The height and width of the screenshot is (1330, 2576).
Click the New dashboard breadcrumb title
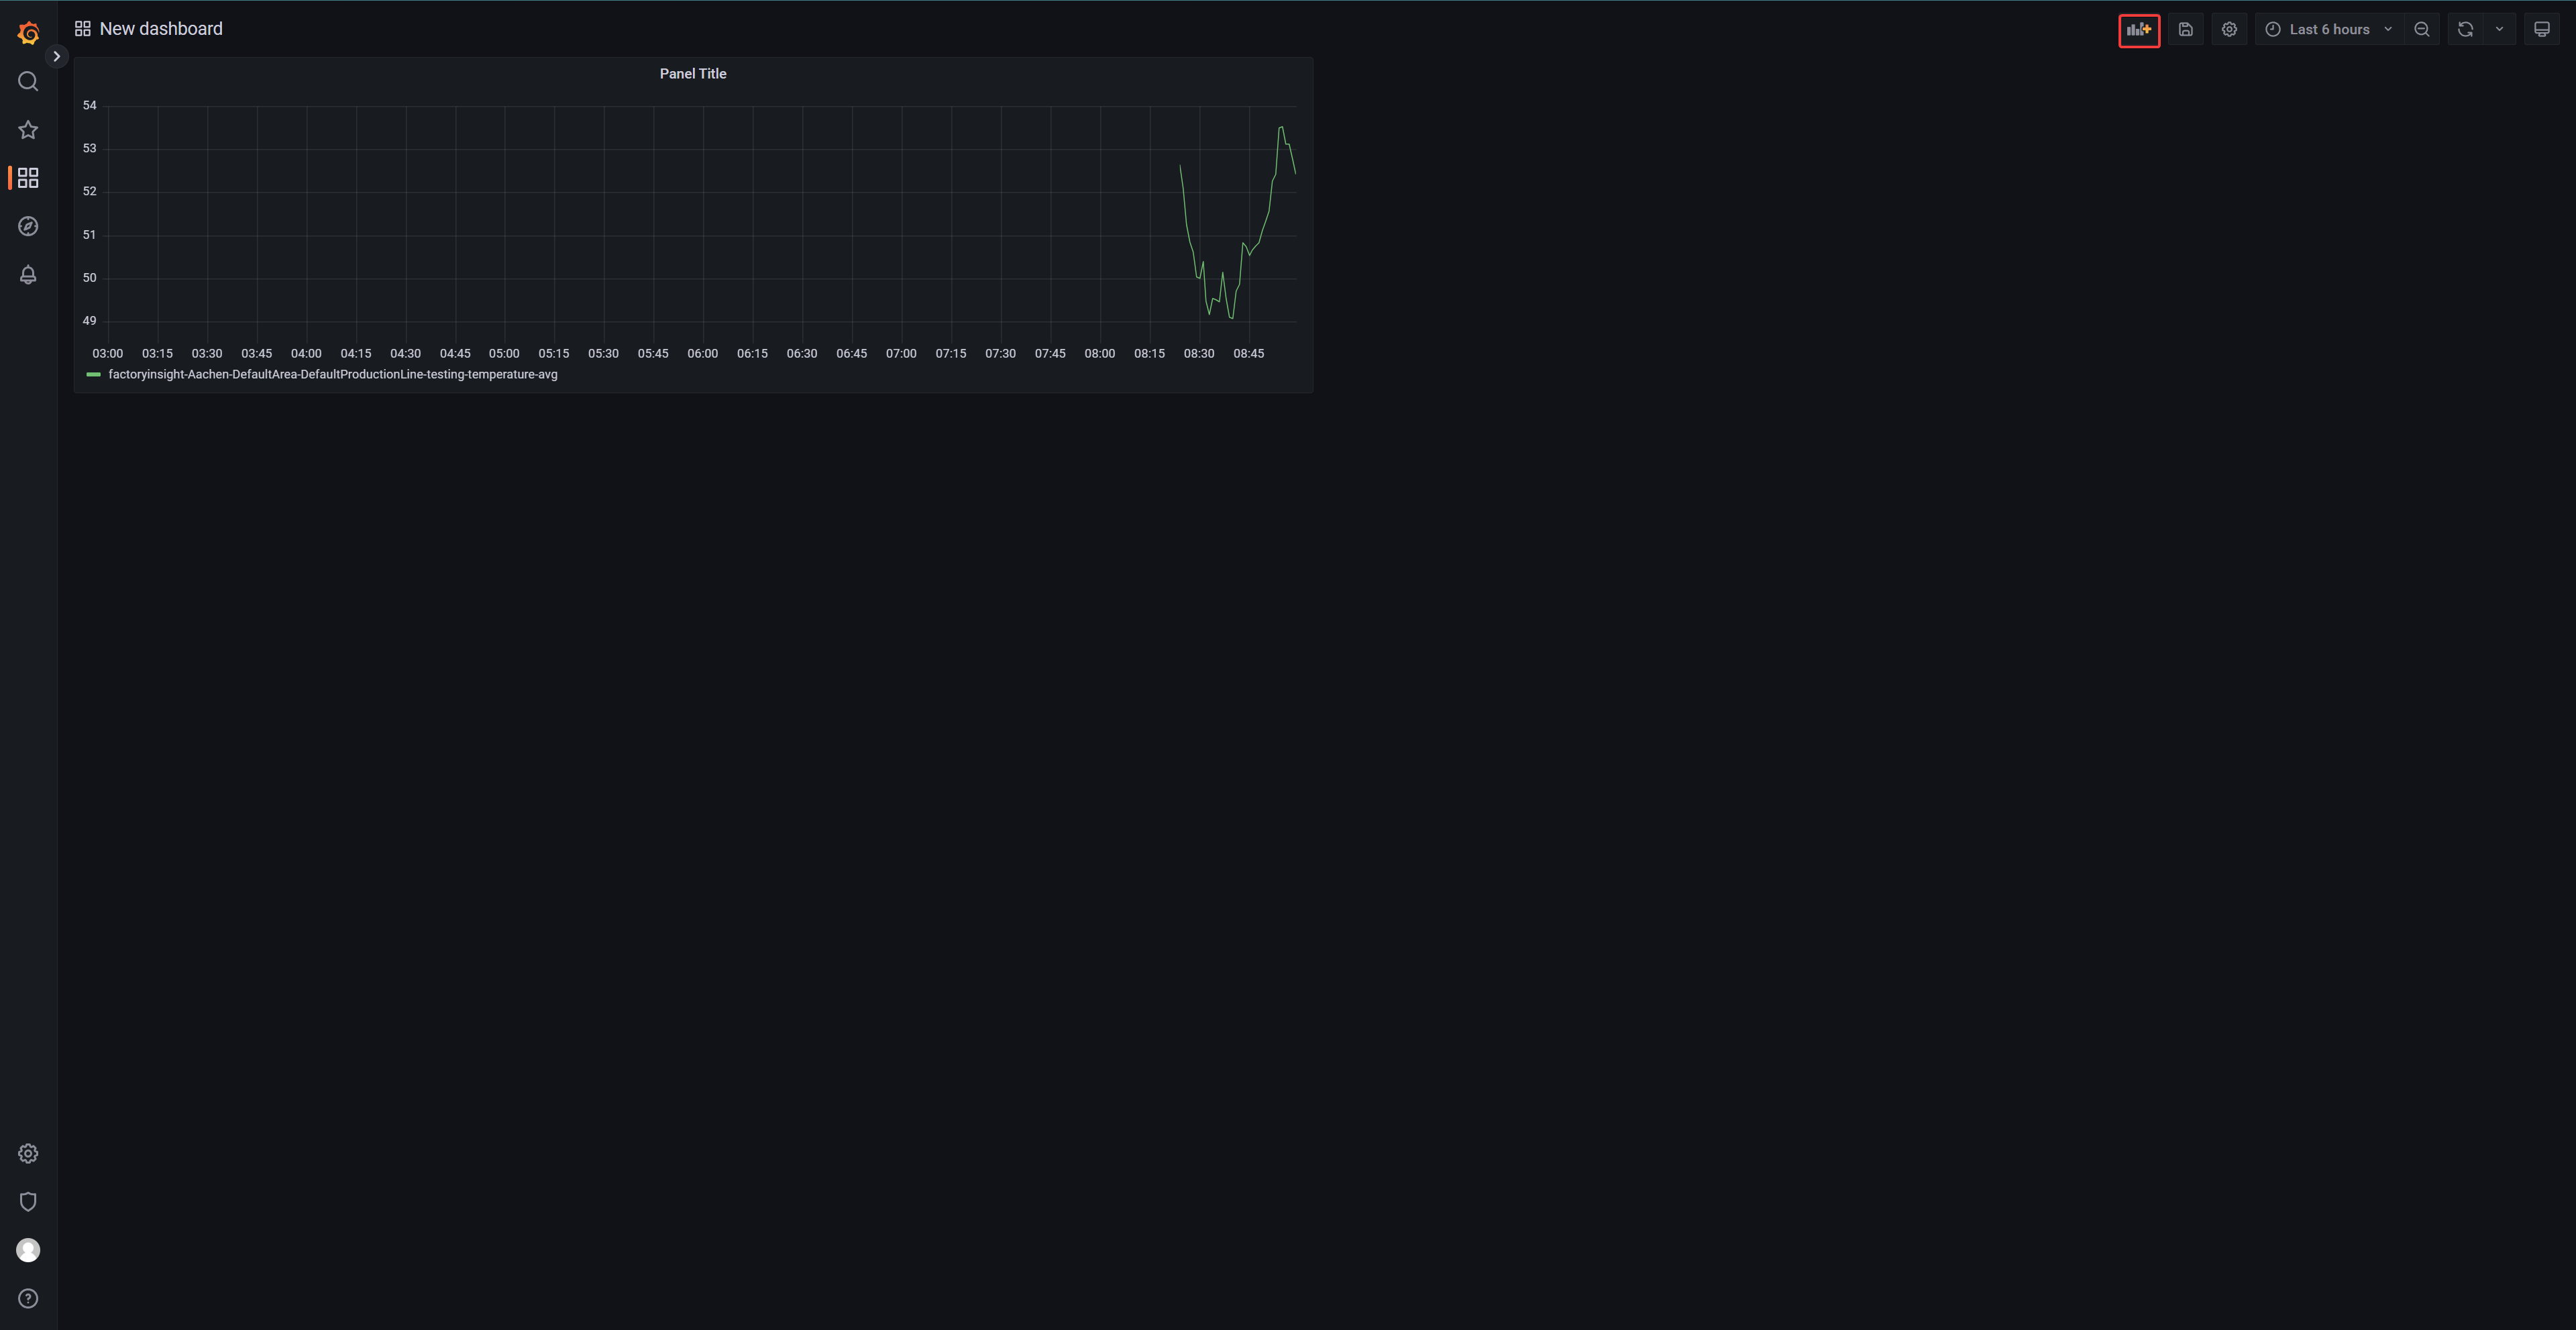click(x=161, y=29)
